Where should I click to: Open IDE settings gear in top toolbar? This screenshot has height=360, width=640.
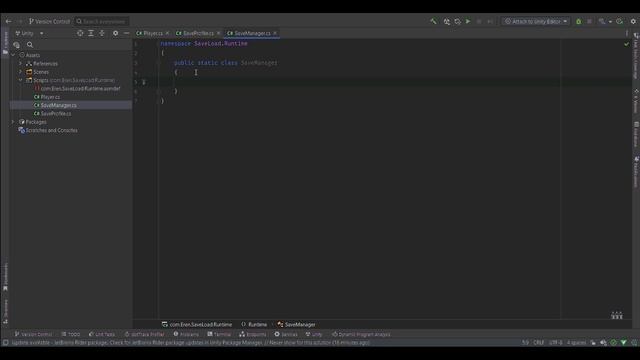[633, 21]
